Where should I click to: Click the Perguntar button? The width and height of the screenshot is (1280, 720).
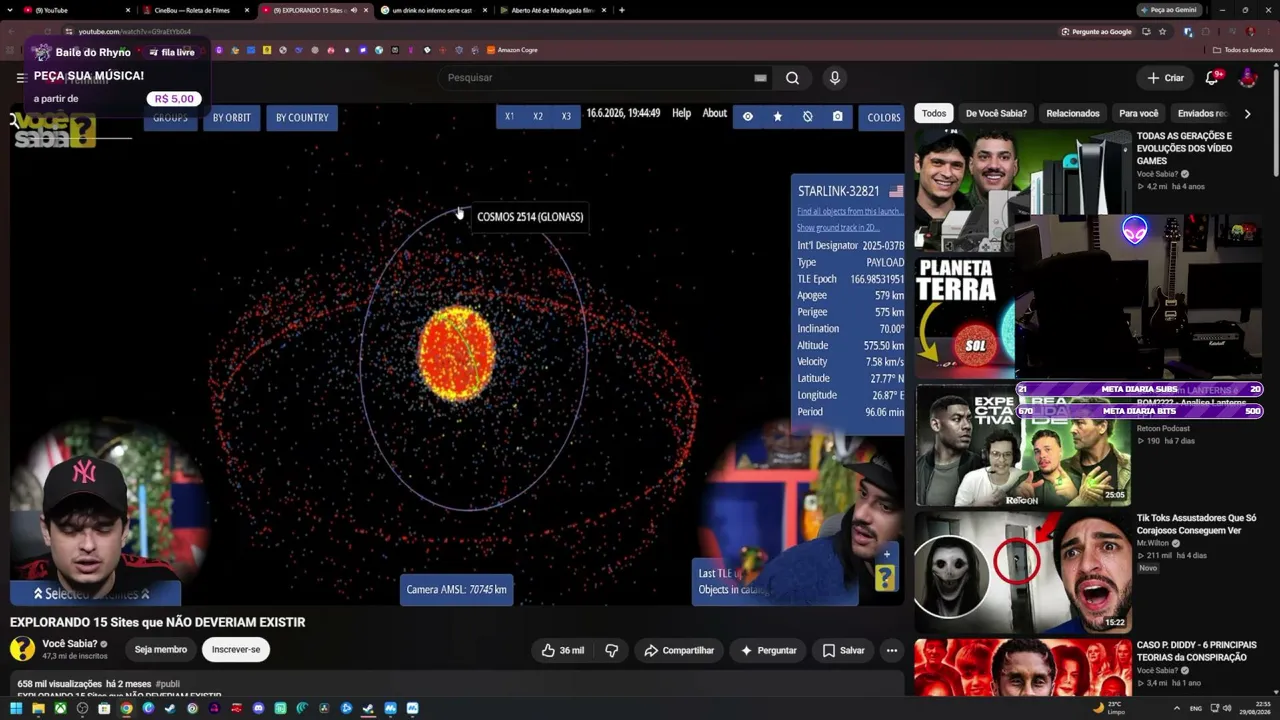(767, 650)
